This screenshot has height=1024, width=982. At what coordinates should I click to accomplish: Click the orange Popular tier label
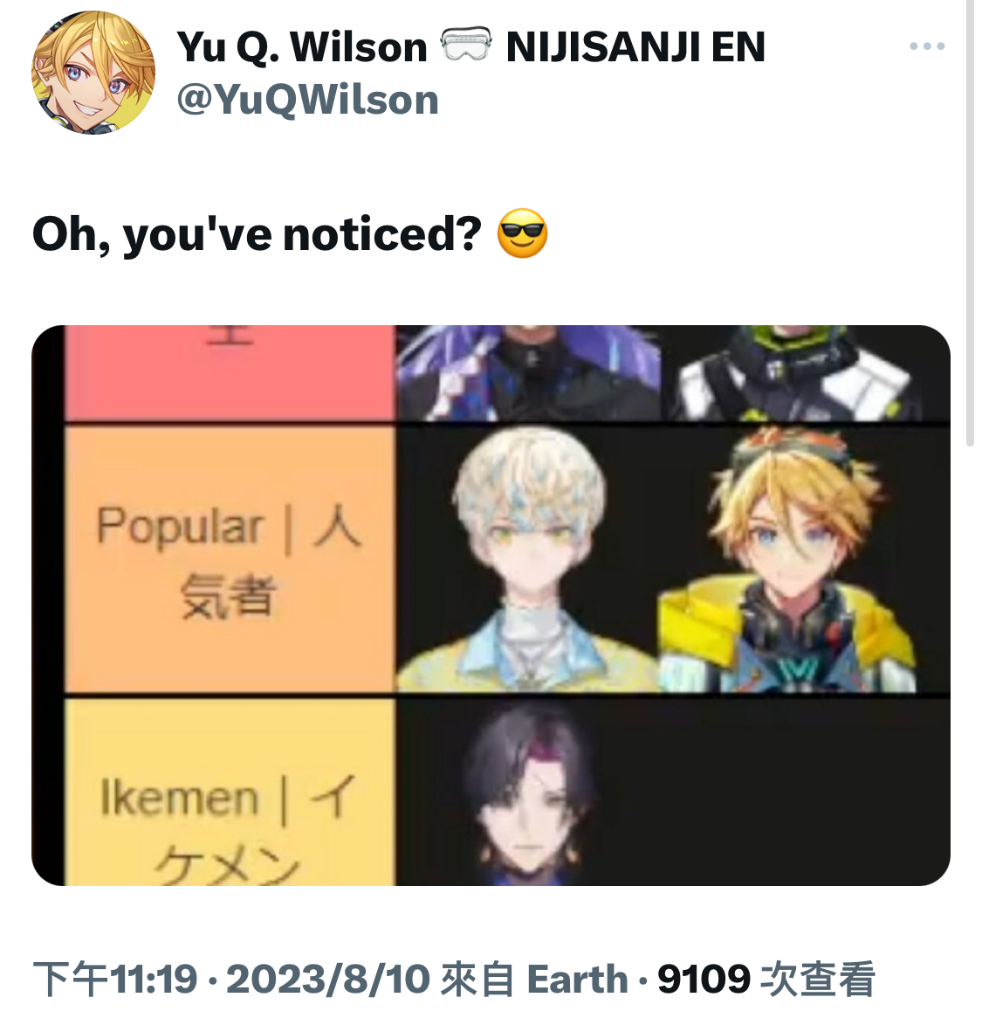(230, 559)
